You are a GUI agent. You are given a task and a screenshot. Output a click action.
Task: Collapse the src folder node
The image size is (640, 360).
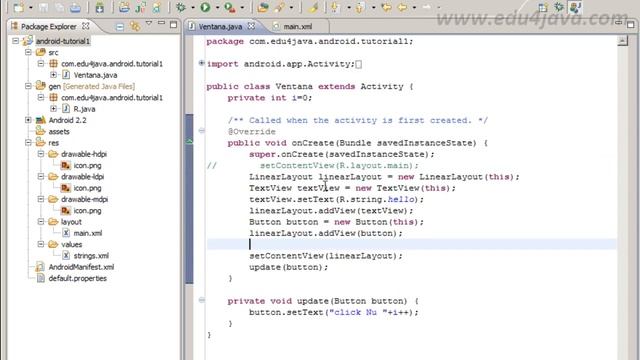28,52
